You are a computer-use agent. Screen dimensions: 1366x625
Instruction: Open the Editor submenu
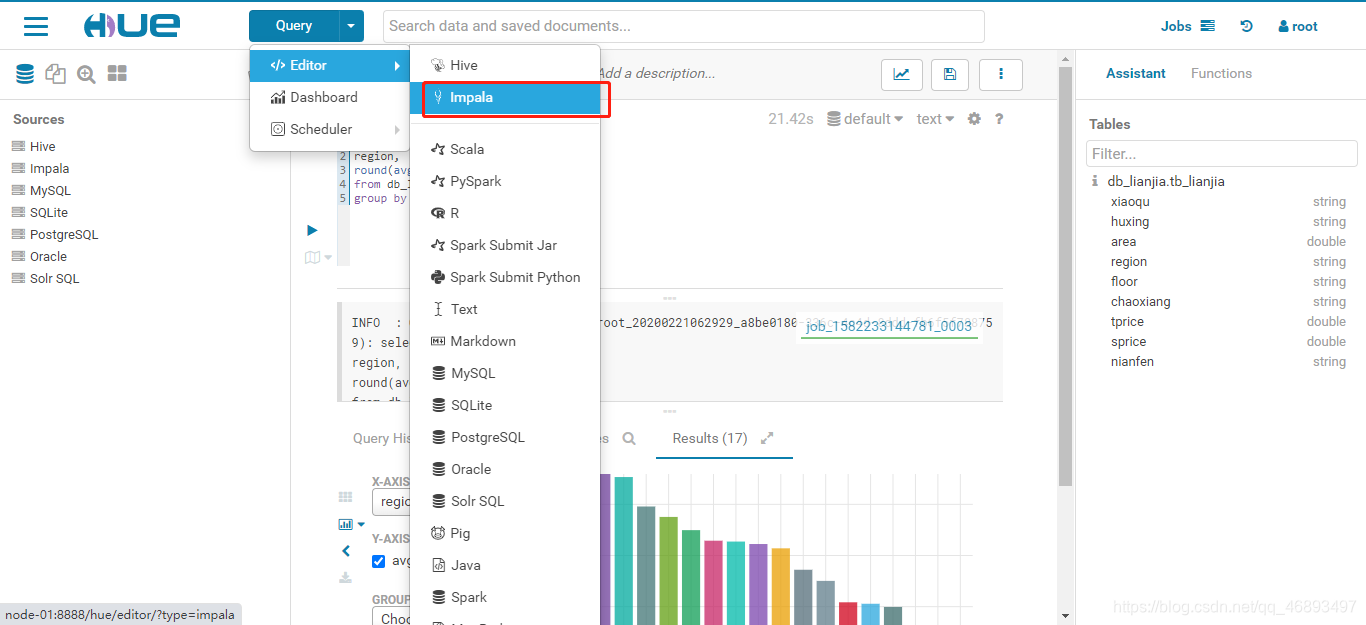tap(330, 65)
